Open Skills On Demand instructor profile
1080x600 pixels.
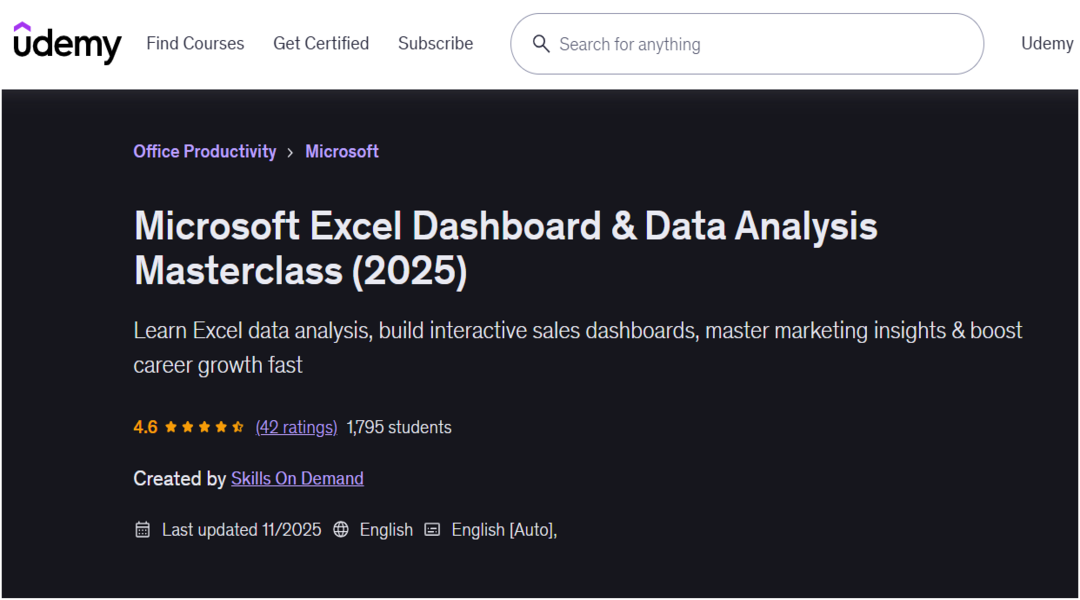pyautogui.click(x=297, y=479)
